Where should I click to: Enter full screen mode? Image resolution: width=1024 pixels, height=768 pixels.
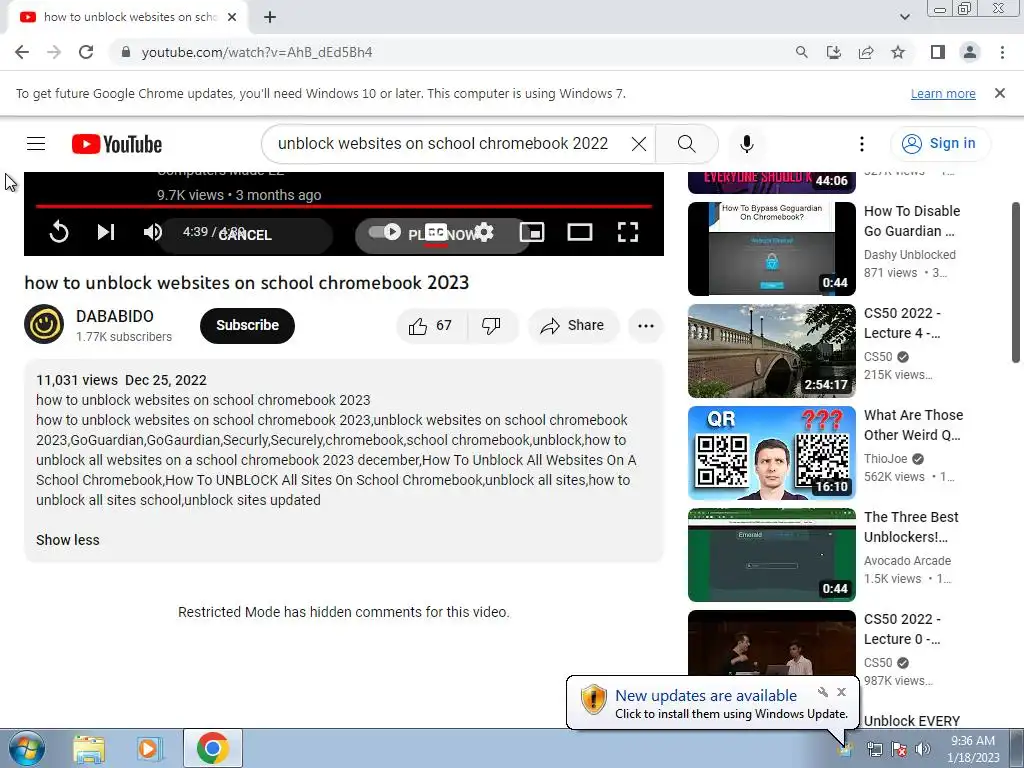(x=628, y=232)
